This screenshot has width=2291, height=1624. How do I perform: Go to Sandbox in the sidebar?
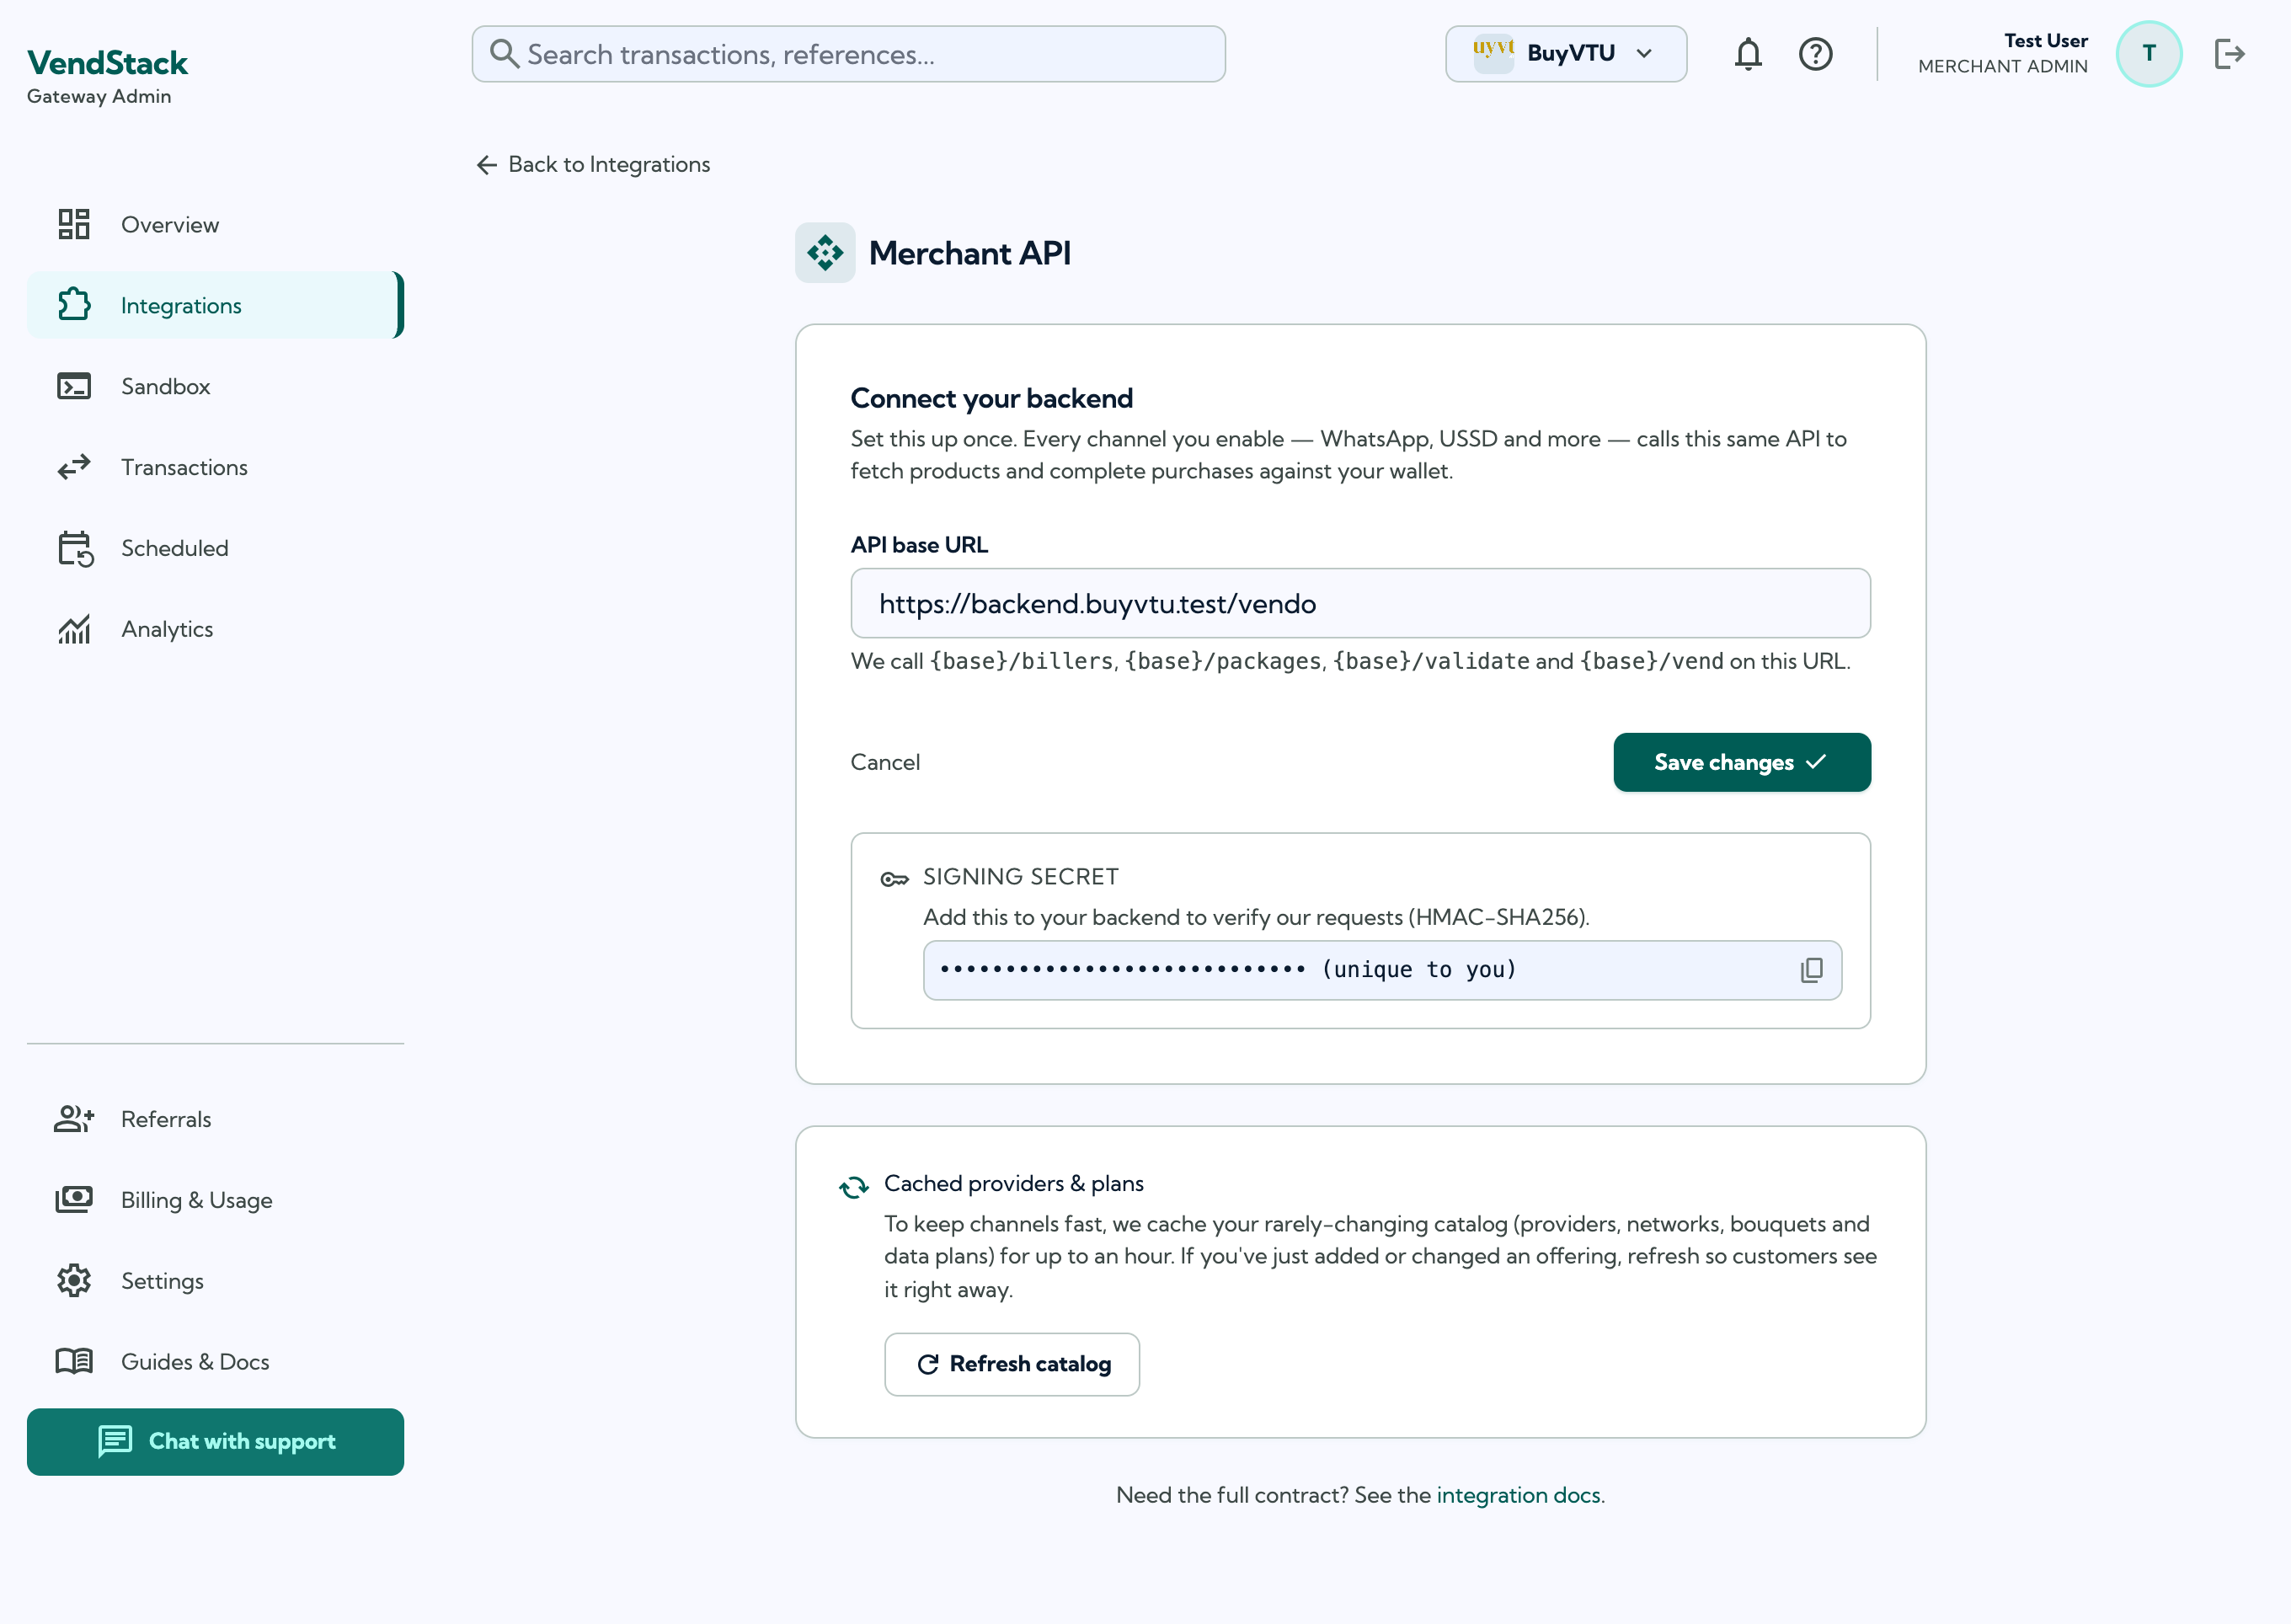coord(215,386)
